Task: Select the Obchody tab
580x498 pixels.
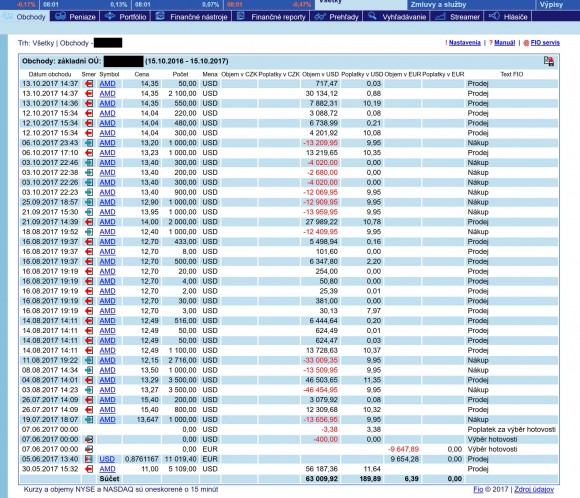Action: (25, 17)
